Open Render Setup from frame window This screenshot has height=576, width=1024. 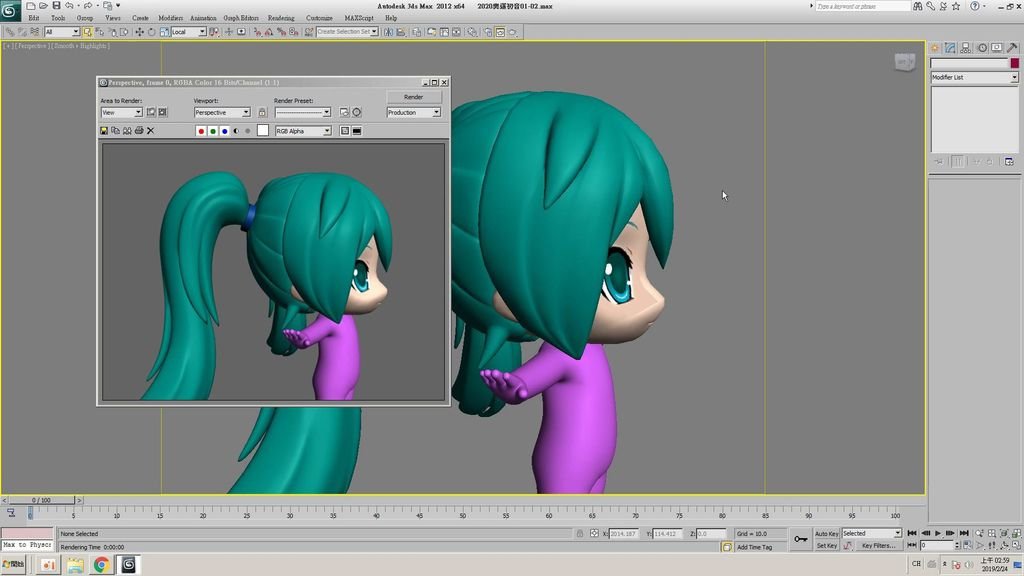click(x=344, y=112)
